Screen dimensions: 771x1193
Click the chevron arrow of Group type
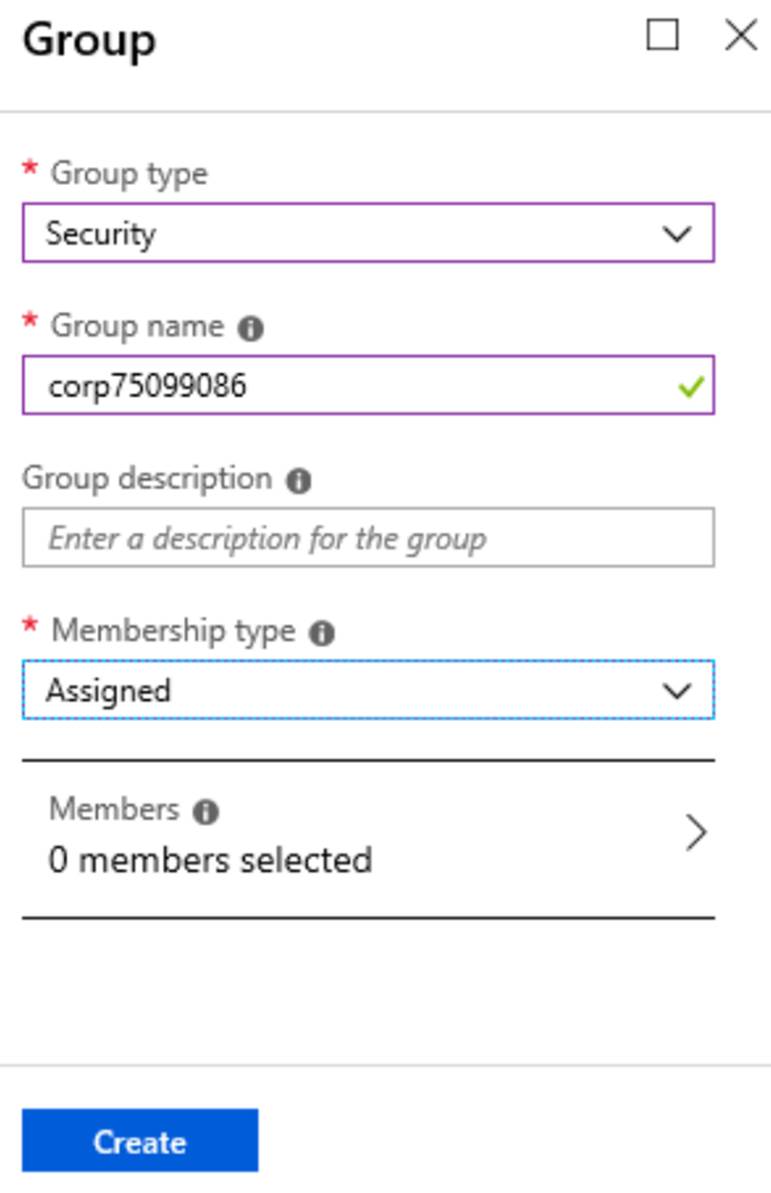[x=677, y=234]
